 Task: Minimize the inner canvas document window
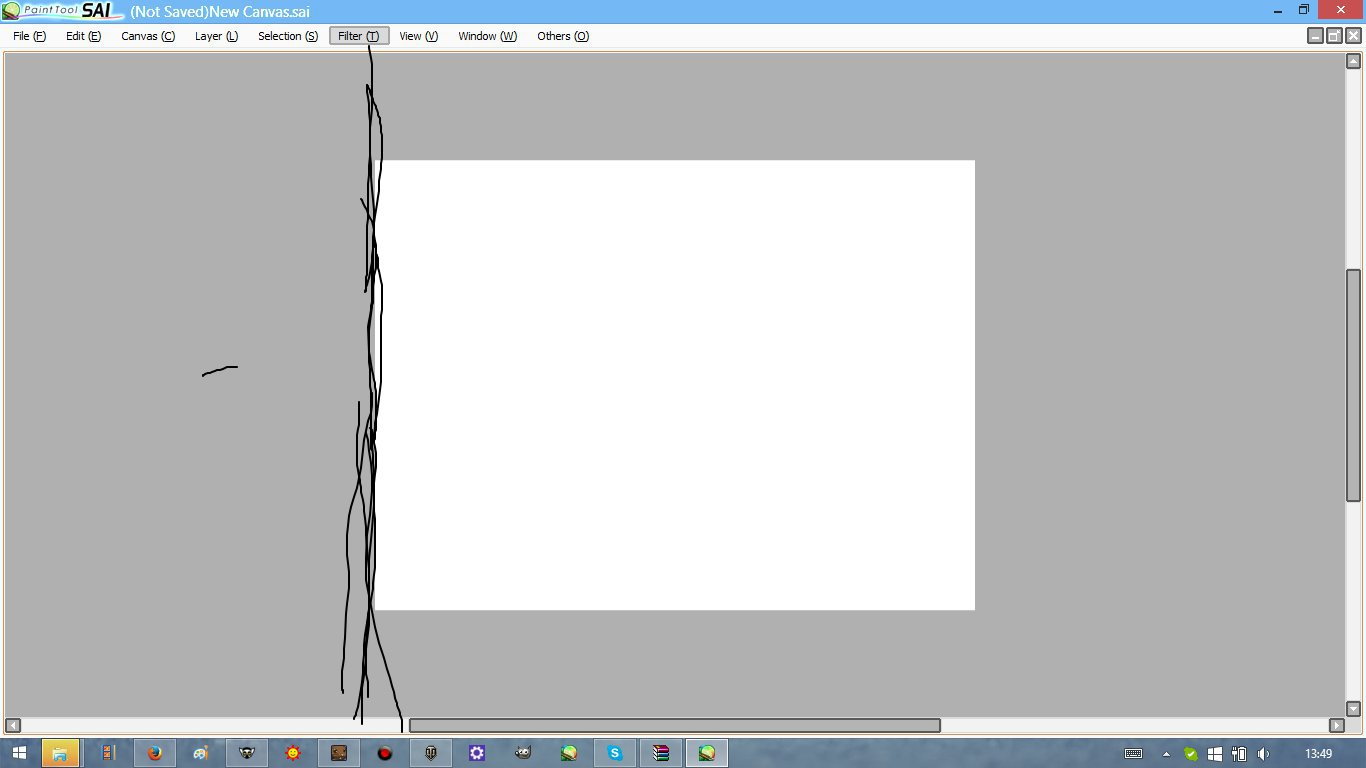point(1315,36)
